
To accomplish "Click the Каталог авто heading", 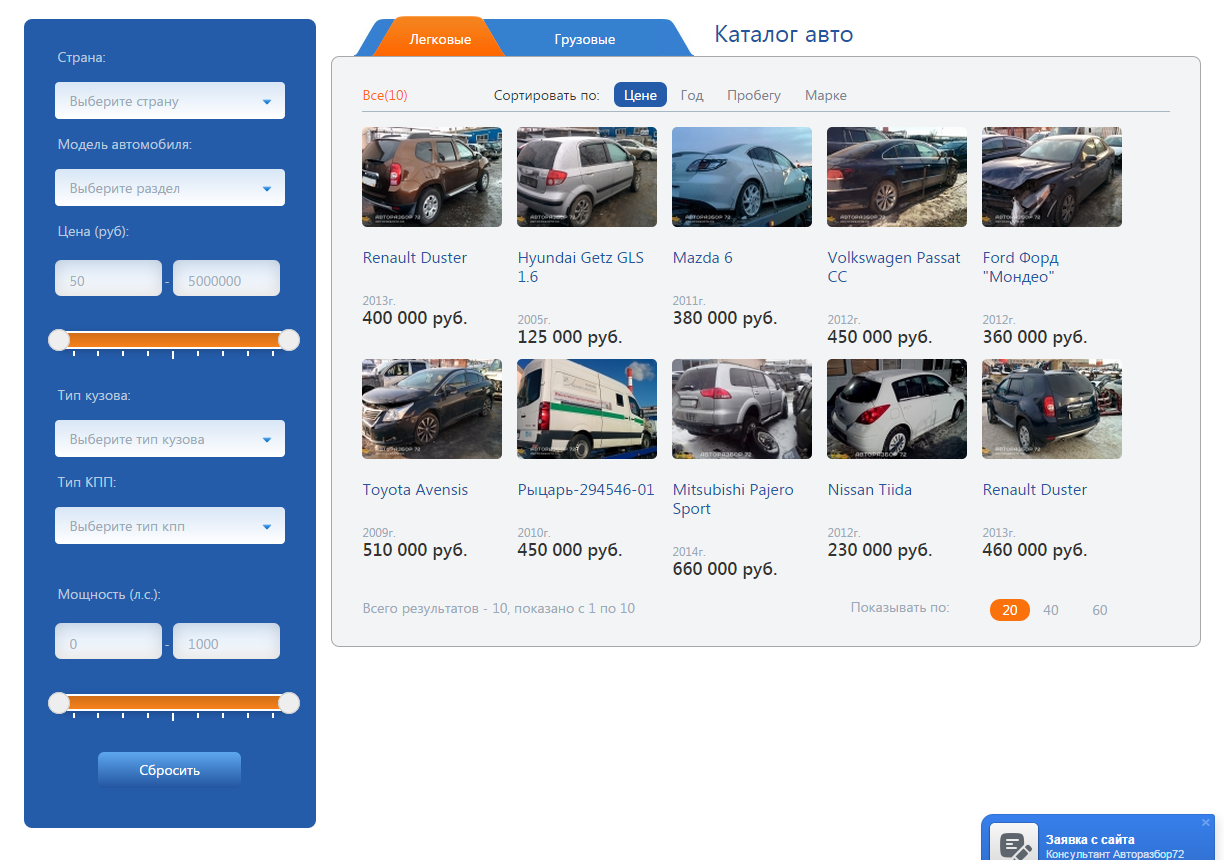I will [x=784, y=34].
